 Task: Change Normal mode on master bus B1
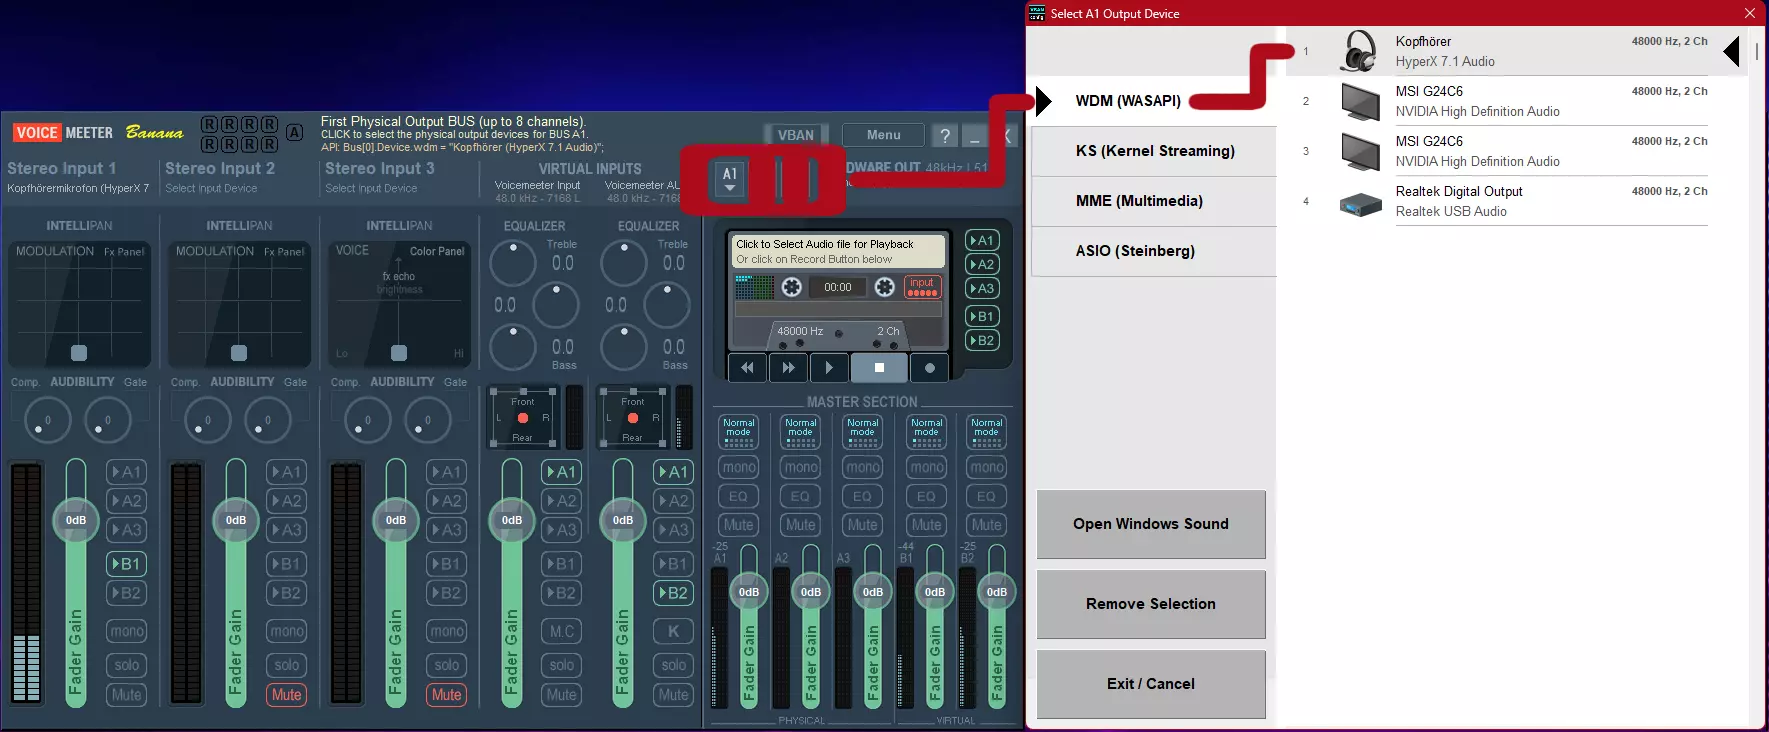(927, 432)
